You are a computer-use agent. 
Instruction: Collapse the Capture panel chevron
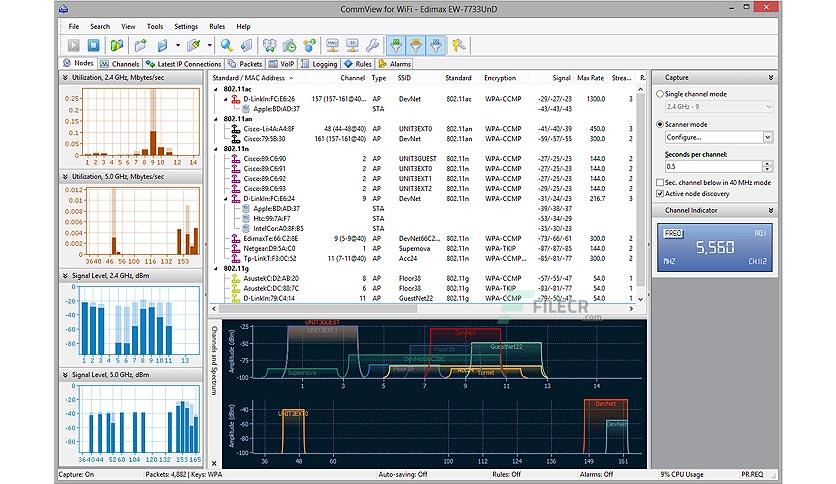(x=770, y=78)
